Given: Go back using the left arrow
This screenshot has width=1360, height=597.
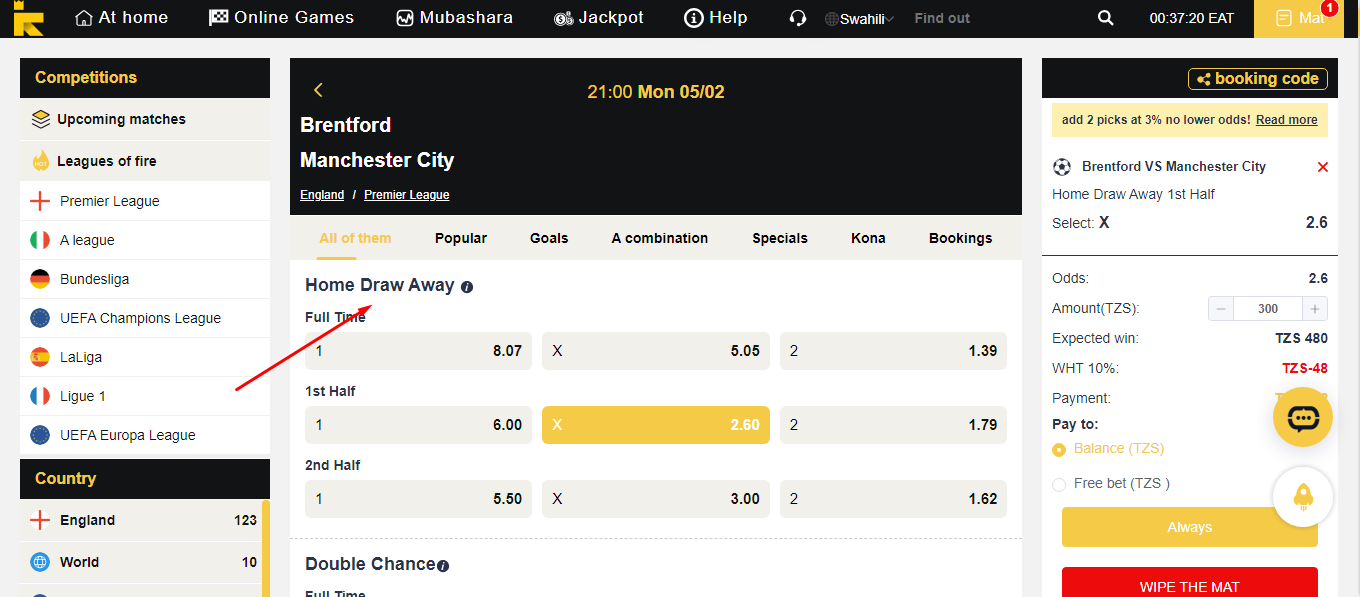Looking at the screenshot, I should coord(318,90).
